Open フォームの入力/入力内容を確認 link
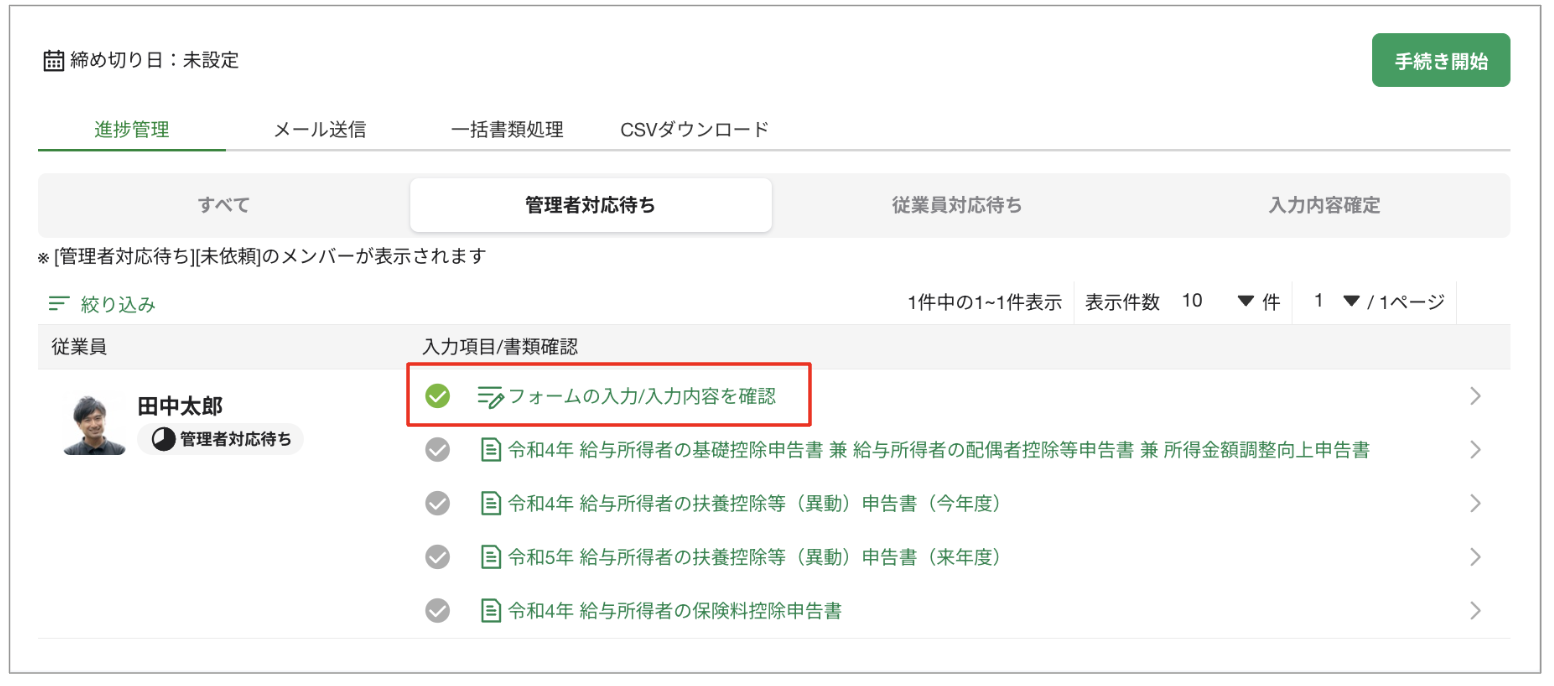Viewport: 1554px width, 686px height. coord(642,397)
